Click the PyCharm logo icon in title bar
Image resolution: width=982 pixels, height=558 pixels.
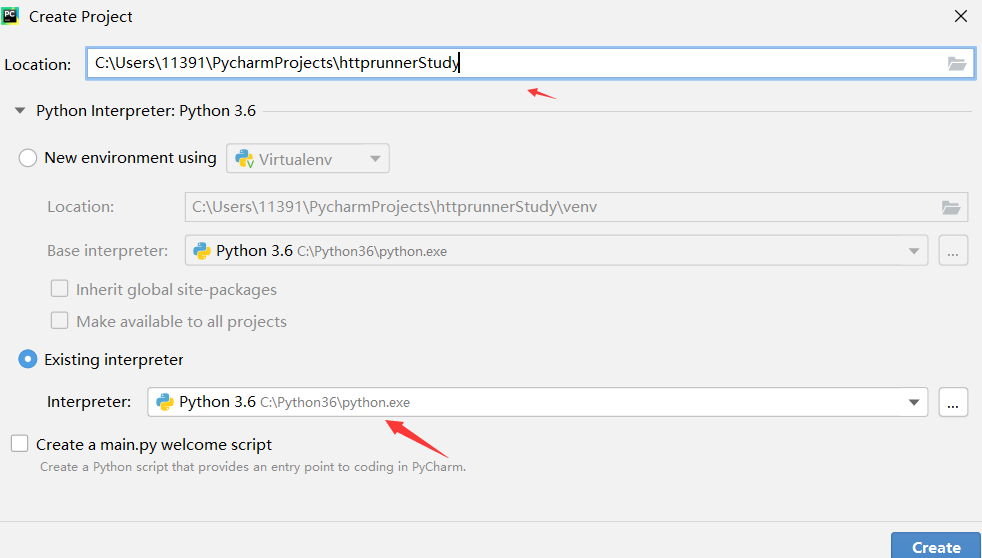click(x=10, y=16)
